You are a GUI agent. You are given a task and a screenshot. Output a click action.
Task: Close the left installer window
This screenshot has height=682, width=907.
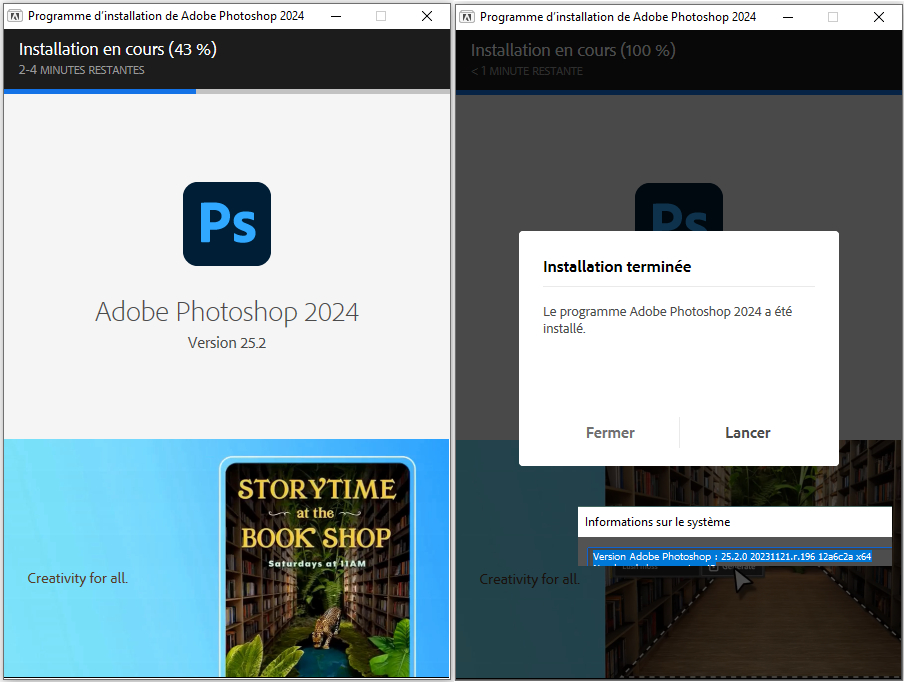coord(427,16)
